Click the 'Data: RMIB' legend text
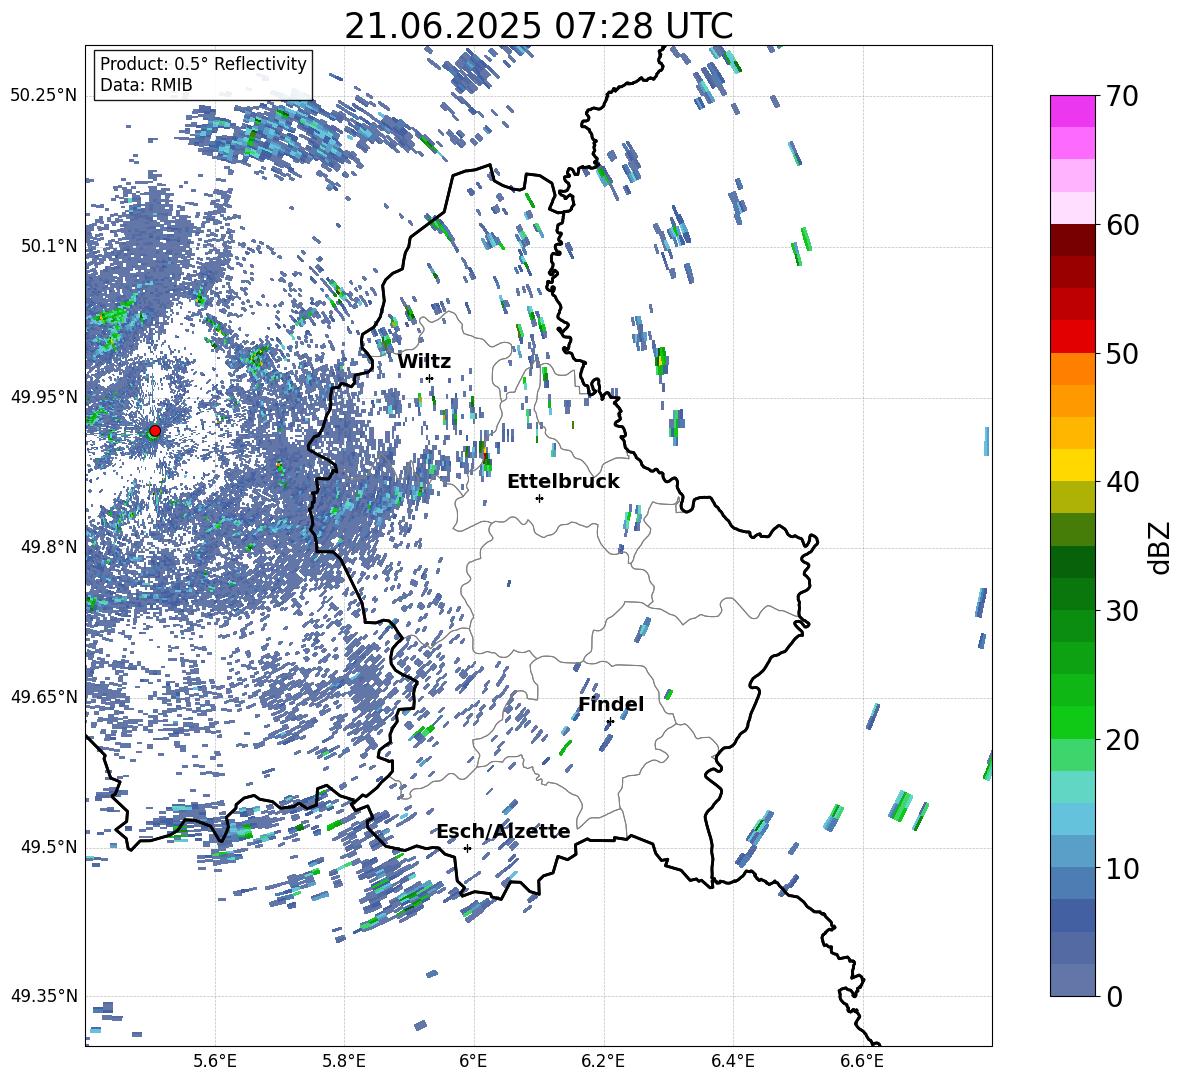This screenshot has height=1081, width=1184. point(146,85)
